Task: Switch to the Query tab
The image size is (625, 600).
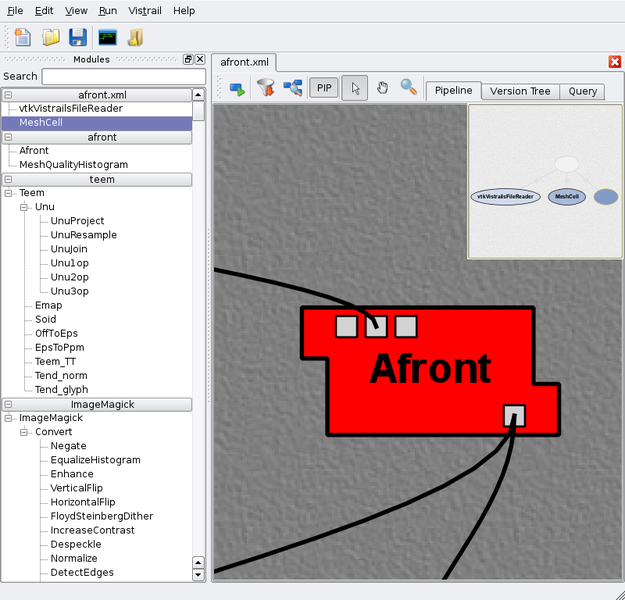Action: (582, 91)
